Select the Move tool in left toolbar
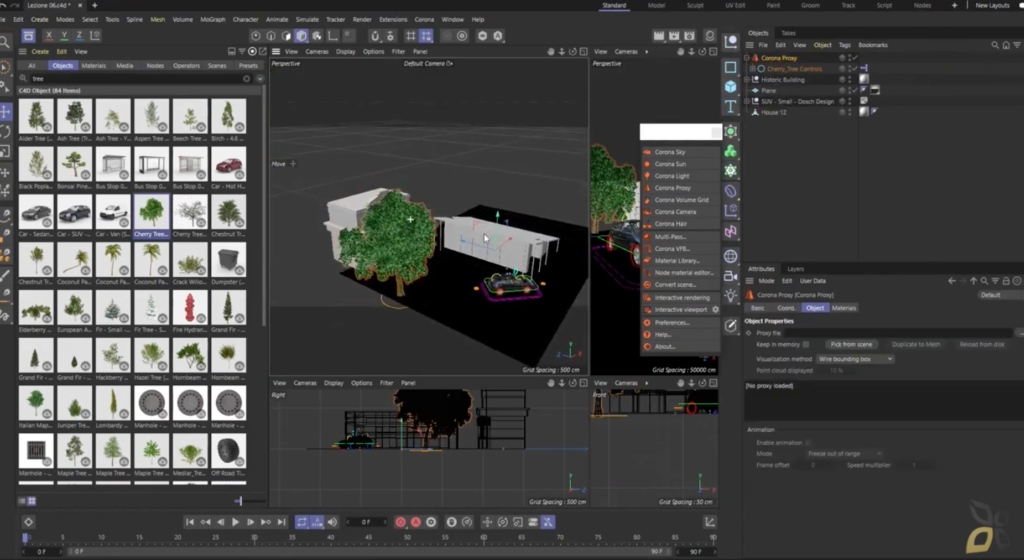Image resolution: width=1024 pixels, height=560 pixels. (5, 112)
